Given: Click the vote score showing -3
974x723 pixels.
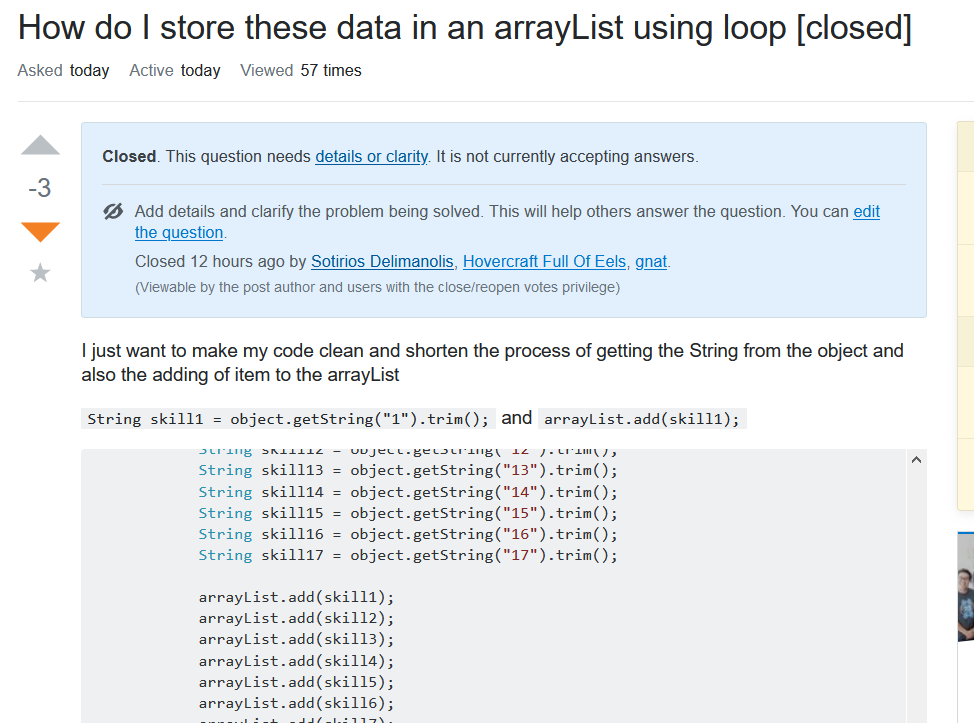Looking at the screenshot, I should (39, 189).
